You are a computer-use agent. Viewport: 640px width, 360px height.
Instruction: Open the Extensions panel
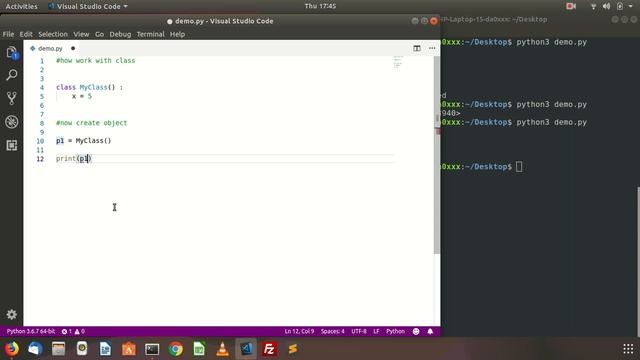coord(11,145)
